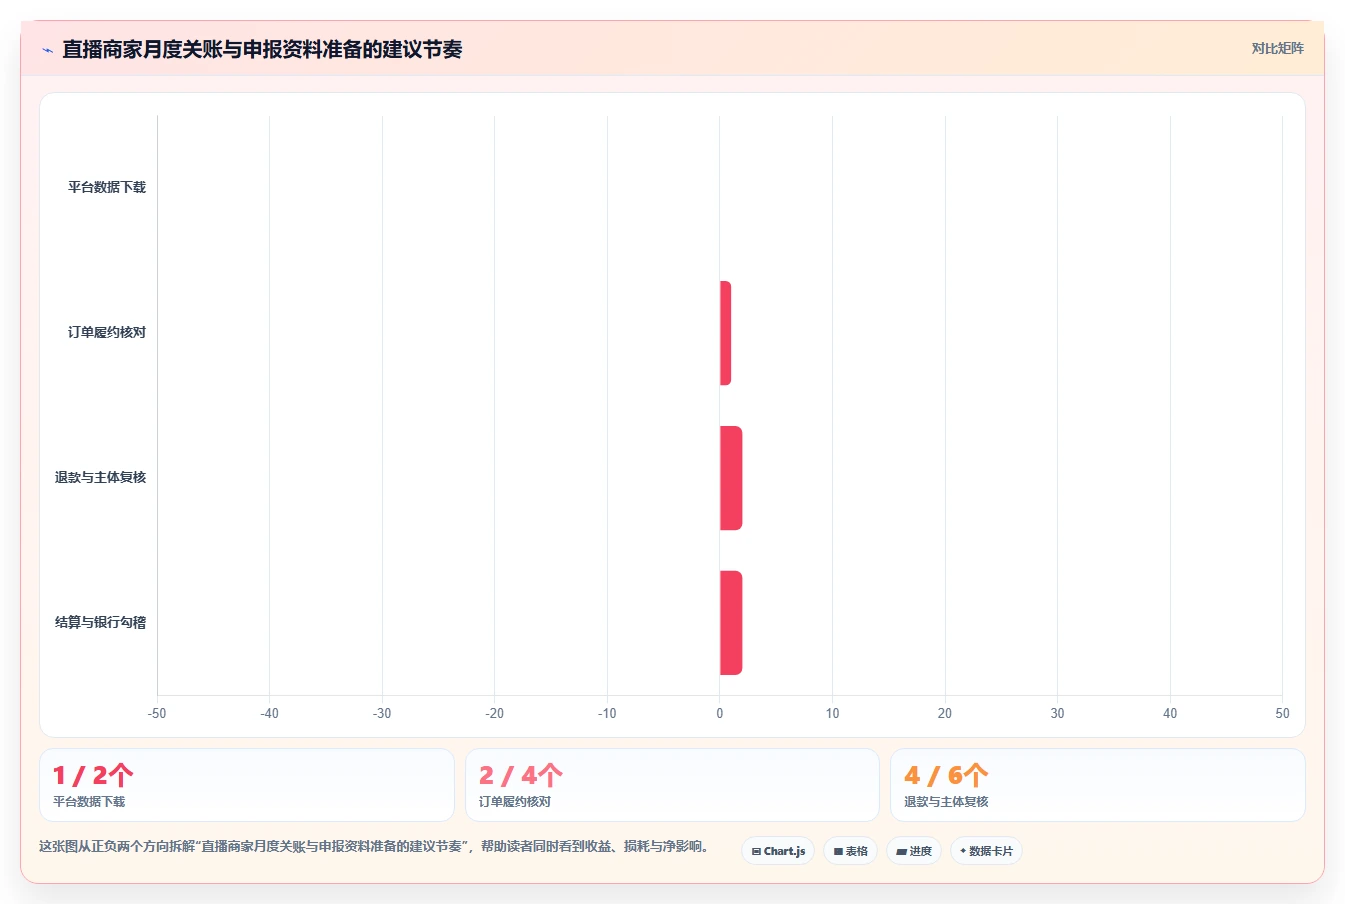The width and height of the screenshot is (1345, 904).
Task: Click the 订单履约核对 axis label
Action: [107, 332]
